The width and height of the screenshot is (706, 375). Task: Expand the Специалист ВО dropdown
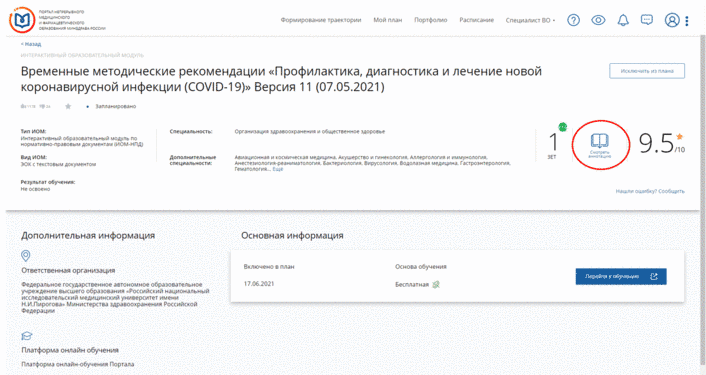(530, 20)
